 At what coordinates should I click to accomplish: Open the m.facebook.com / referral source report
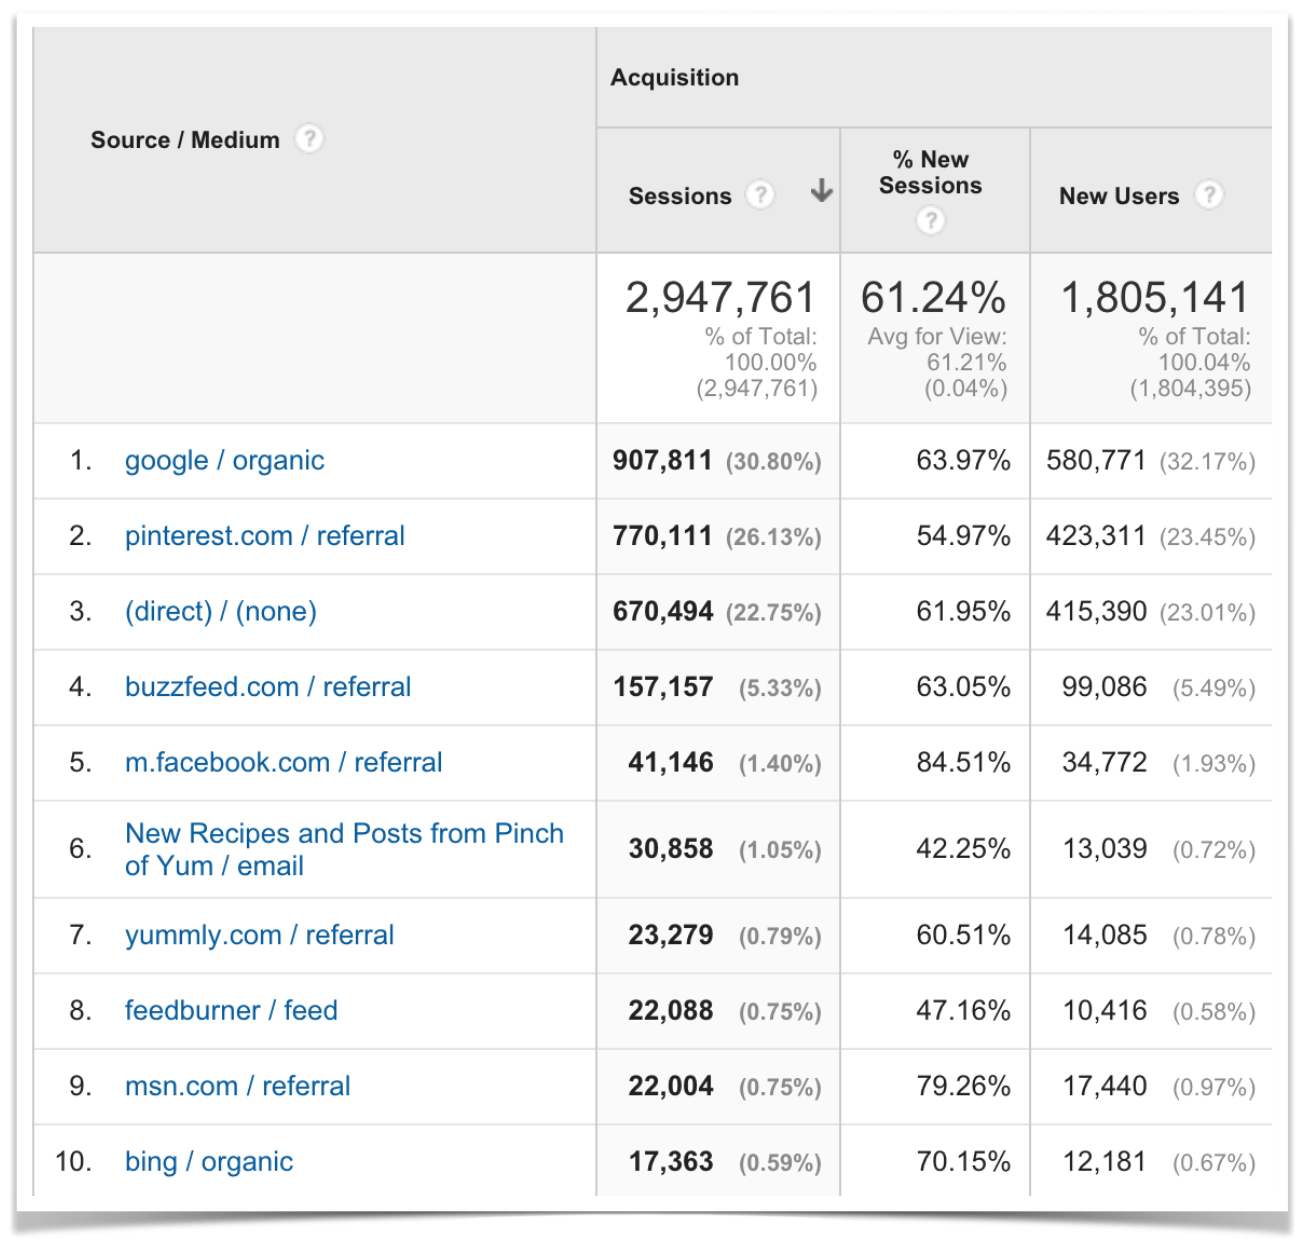coord(283,762)
